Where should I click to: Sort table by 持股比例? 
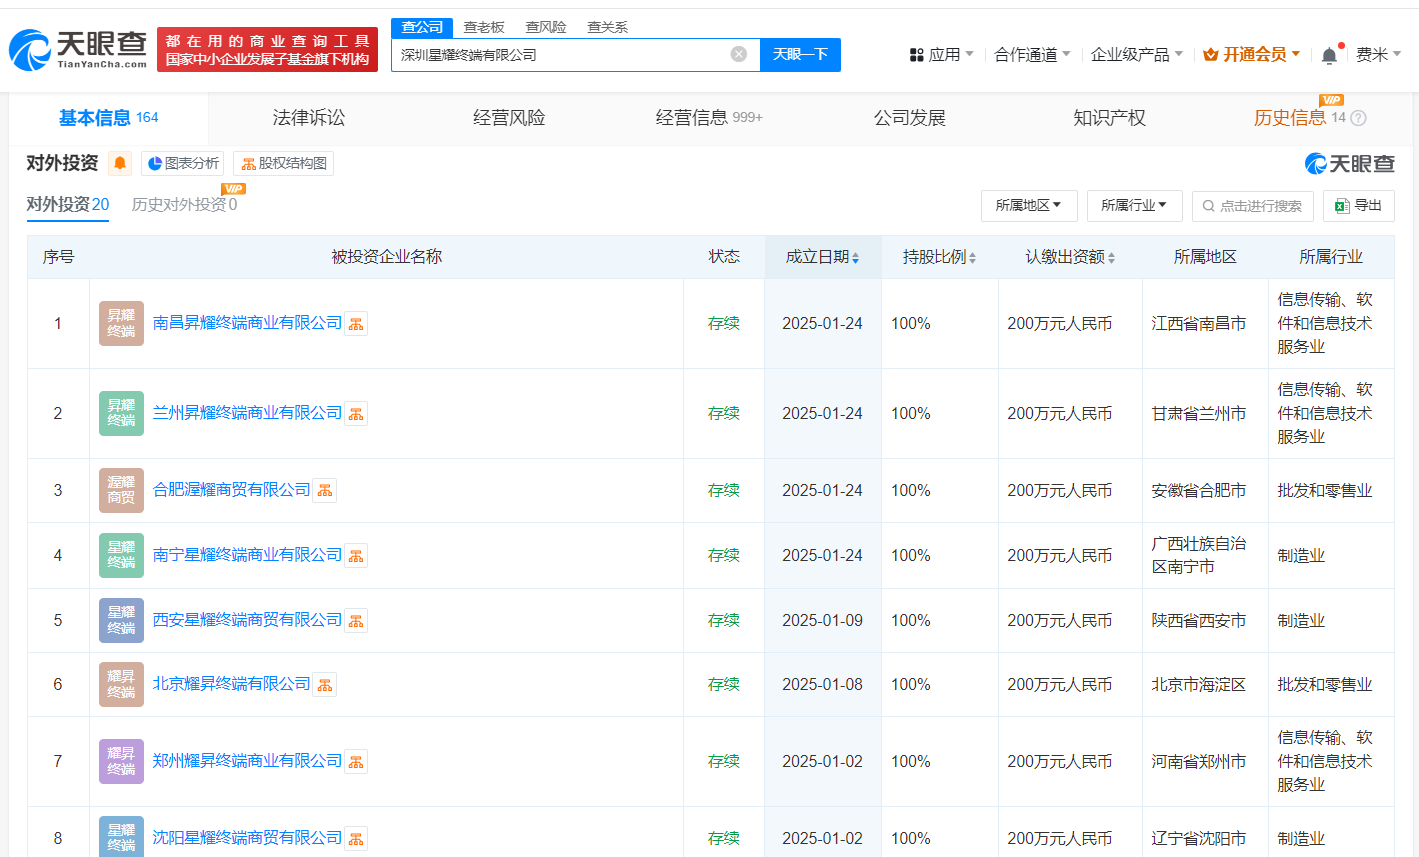[x=939, y=257]
